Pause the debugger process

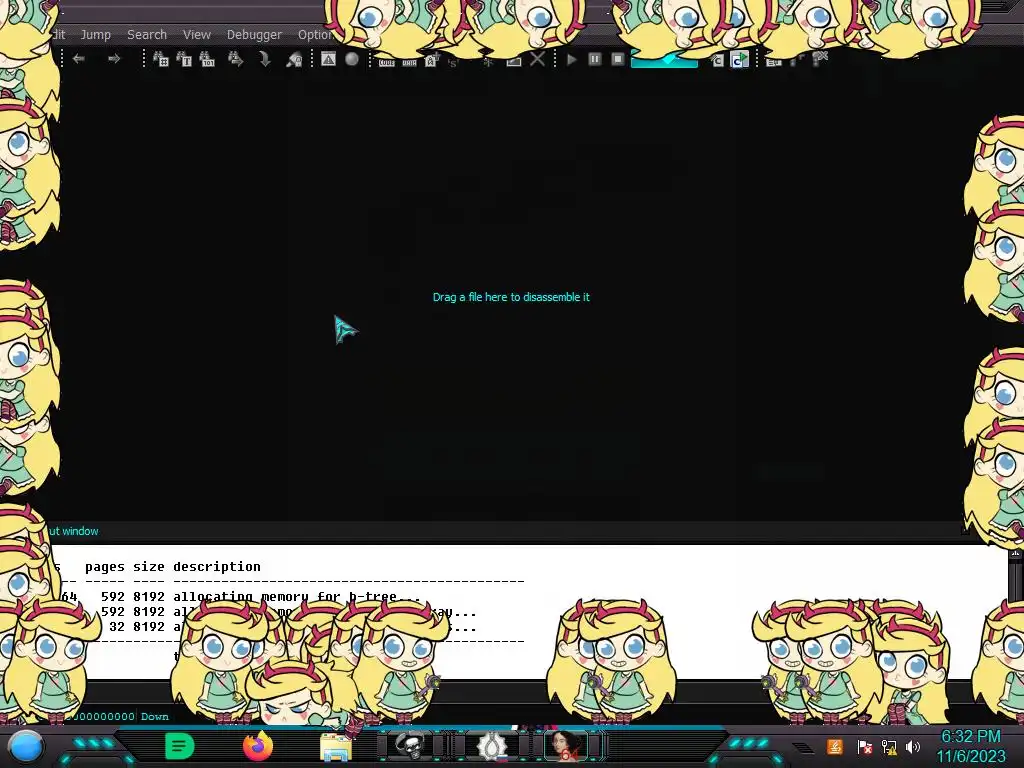(594, 59)
